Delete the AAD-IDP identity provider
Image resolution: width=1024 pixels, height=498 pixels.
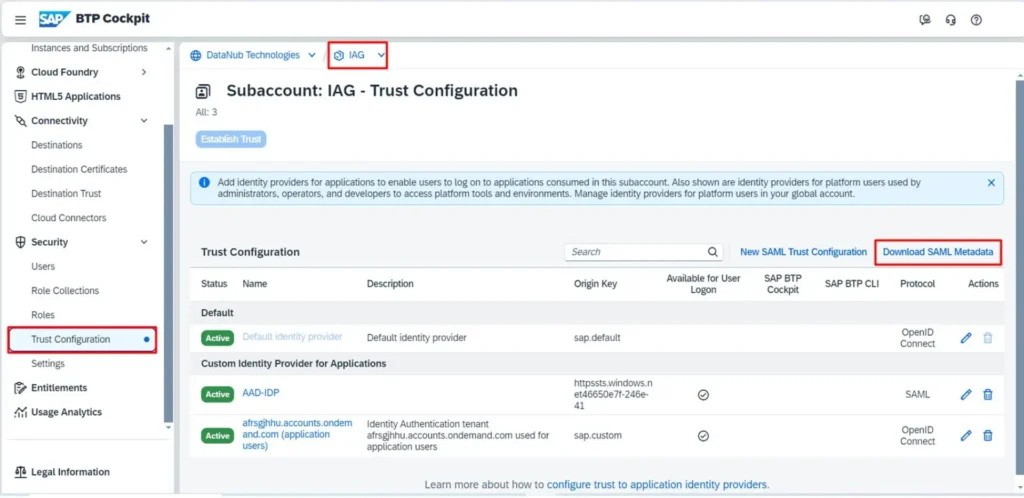(x=988, y=394)
